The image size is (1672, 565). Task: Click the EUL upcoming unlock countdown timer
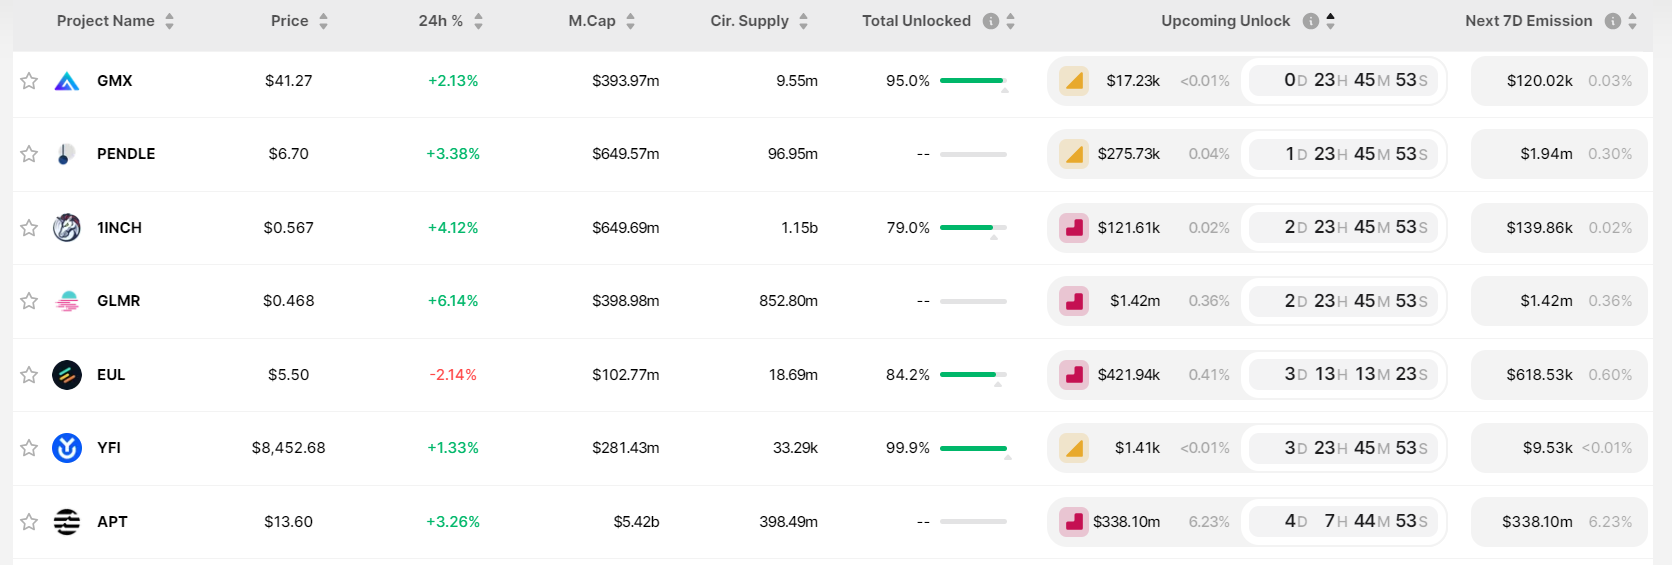(x=1355, y=375)
